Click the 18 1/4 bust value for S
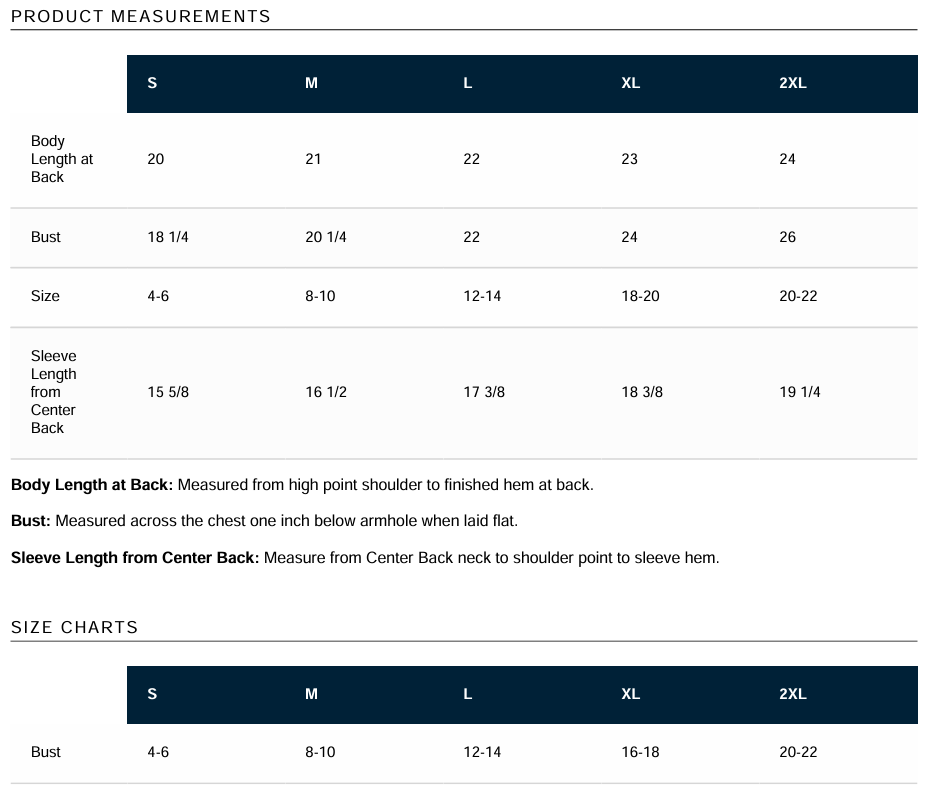 pos(168,237)
